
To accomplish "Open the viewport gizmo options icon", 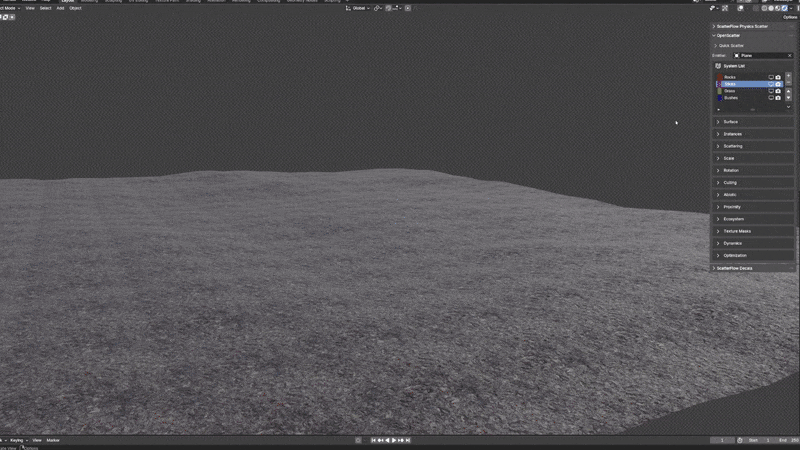I will [x=725, y=8].
